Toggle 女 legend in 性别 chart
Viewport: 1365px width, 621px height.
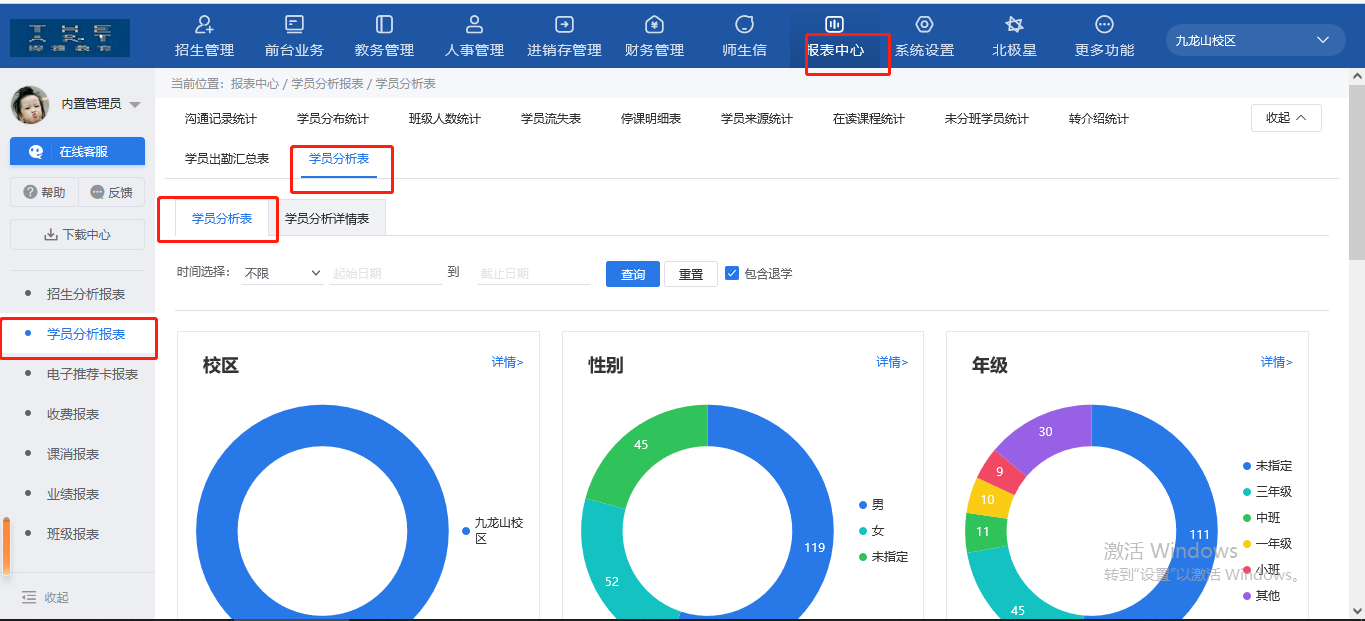click(x=871, y=531)
